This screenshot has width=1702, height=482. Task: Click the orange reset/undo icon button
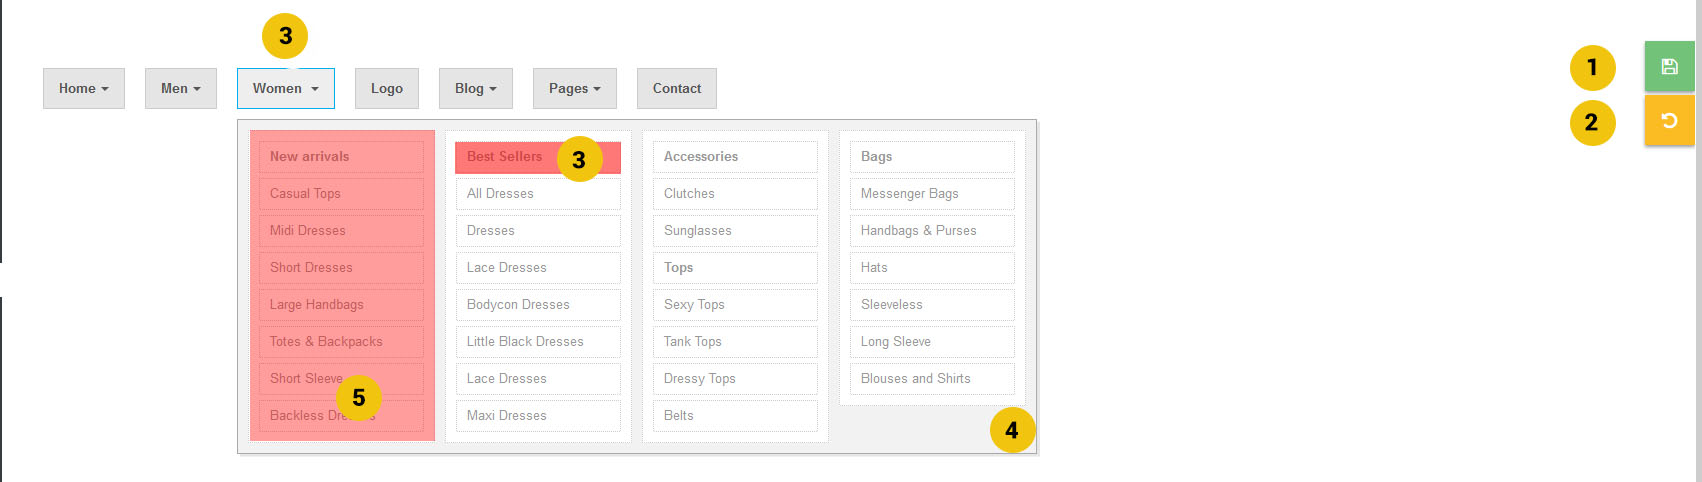[x=1669, y=121]
